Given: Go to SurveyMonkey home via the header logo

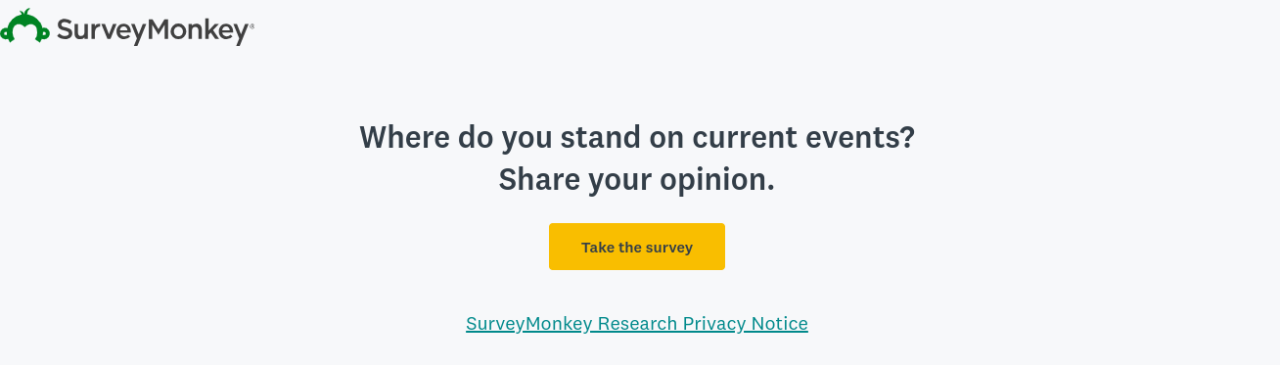Looking at the screenshot, I should pos(127,28).
